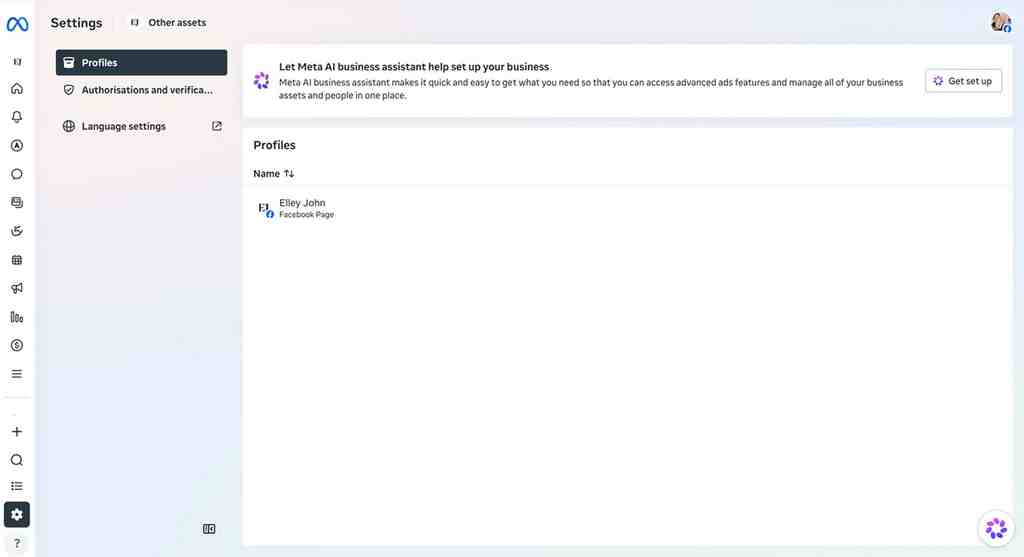Open Insights bar chart icon

[x=17, y=317]
